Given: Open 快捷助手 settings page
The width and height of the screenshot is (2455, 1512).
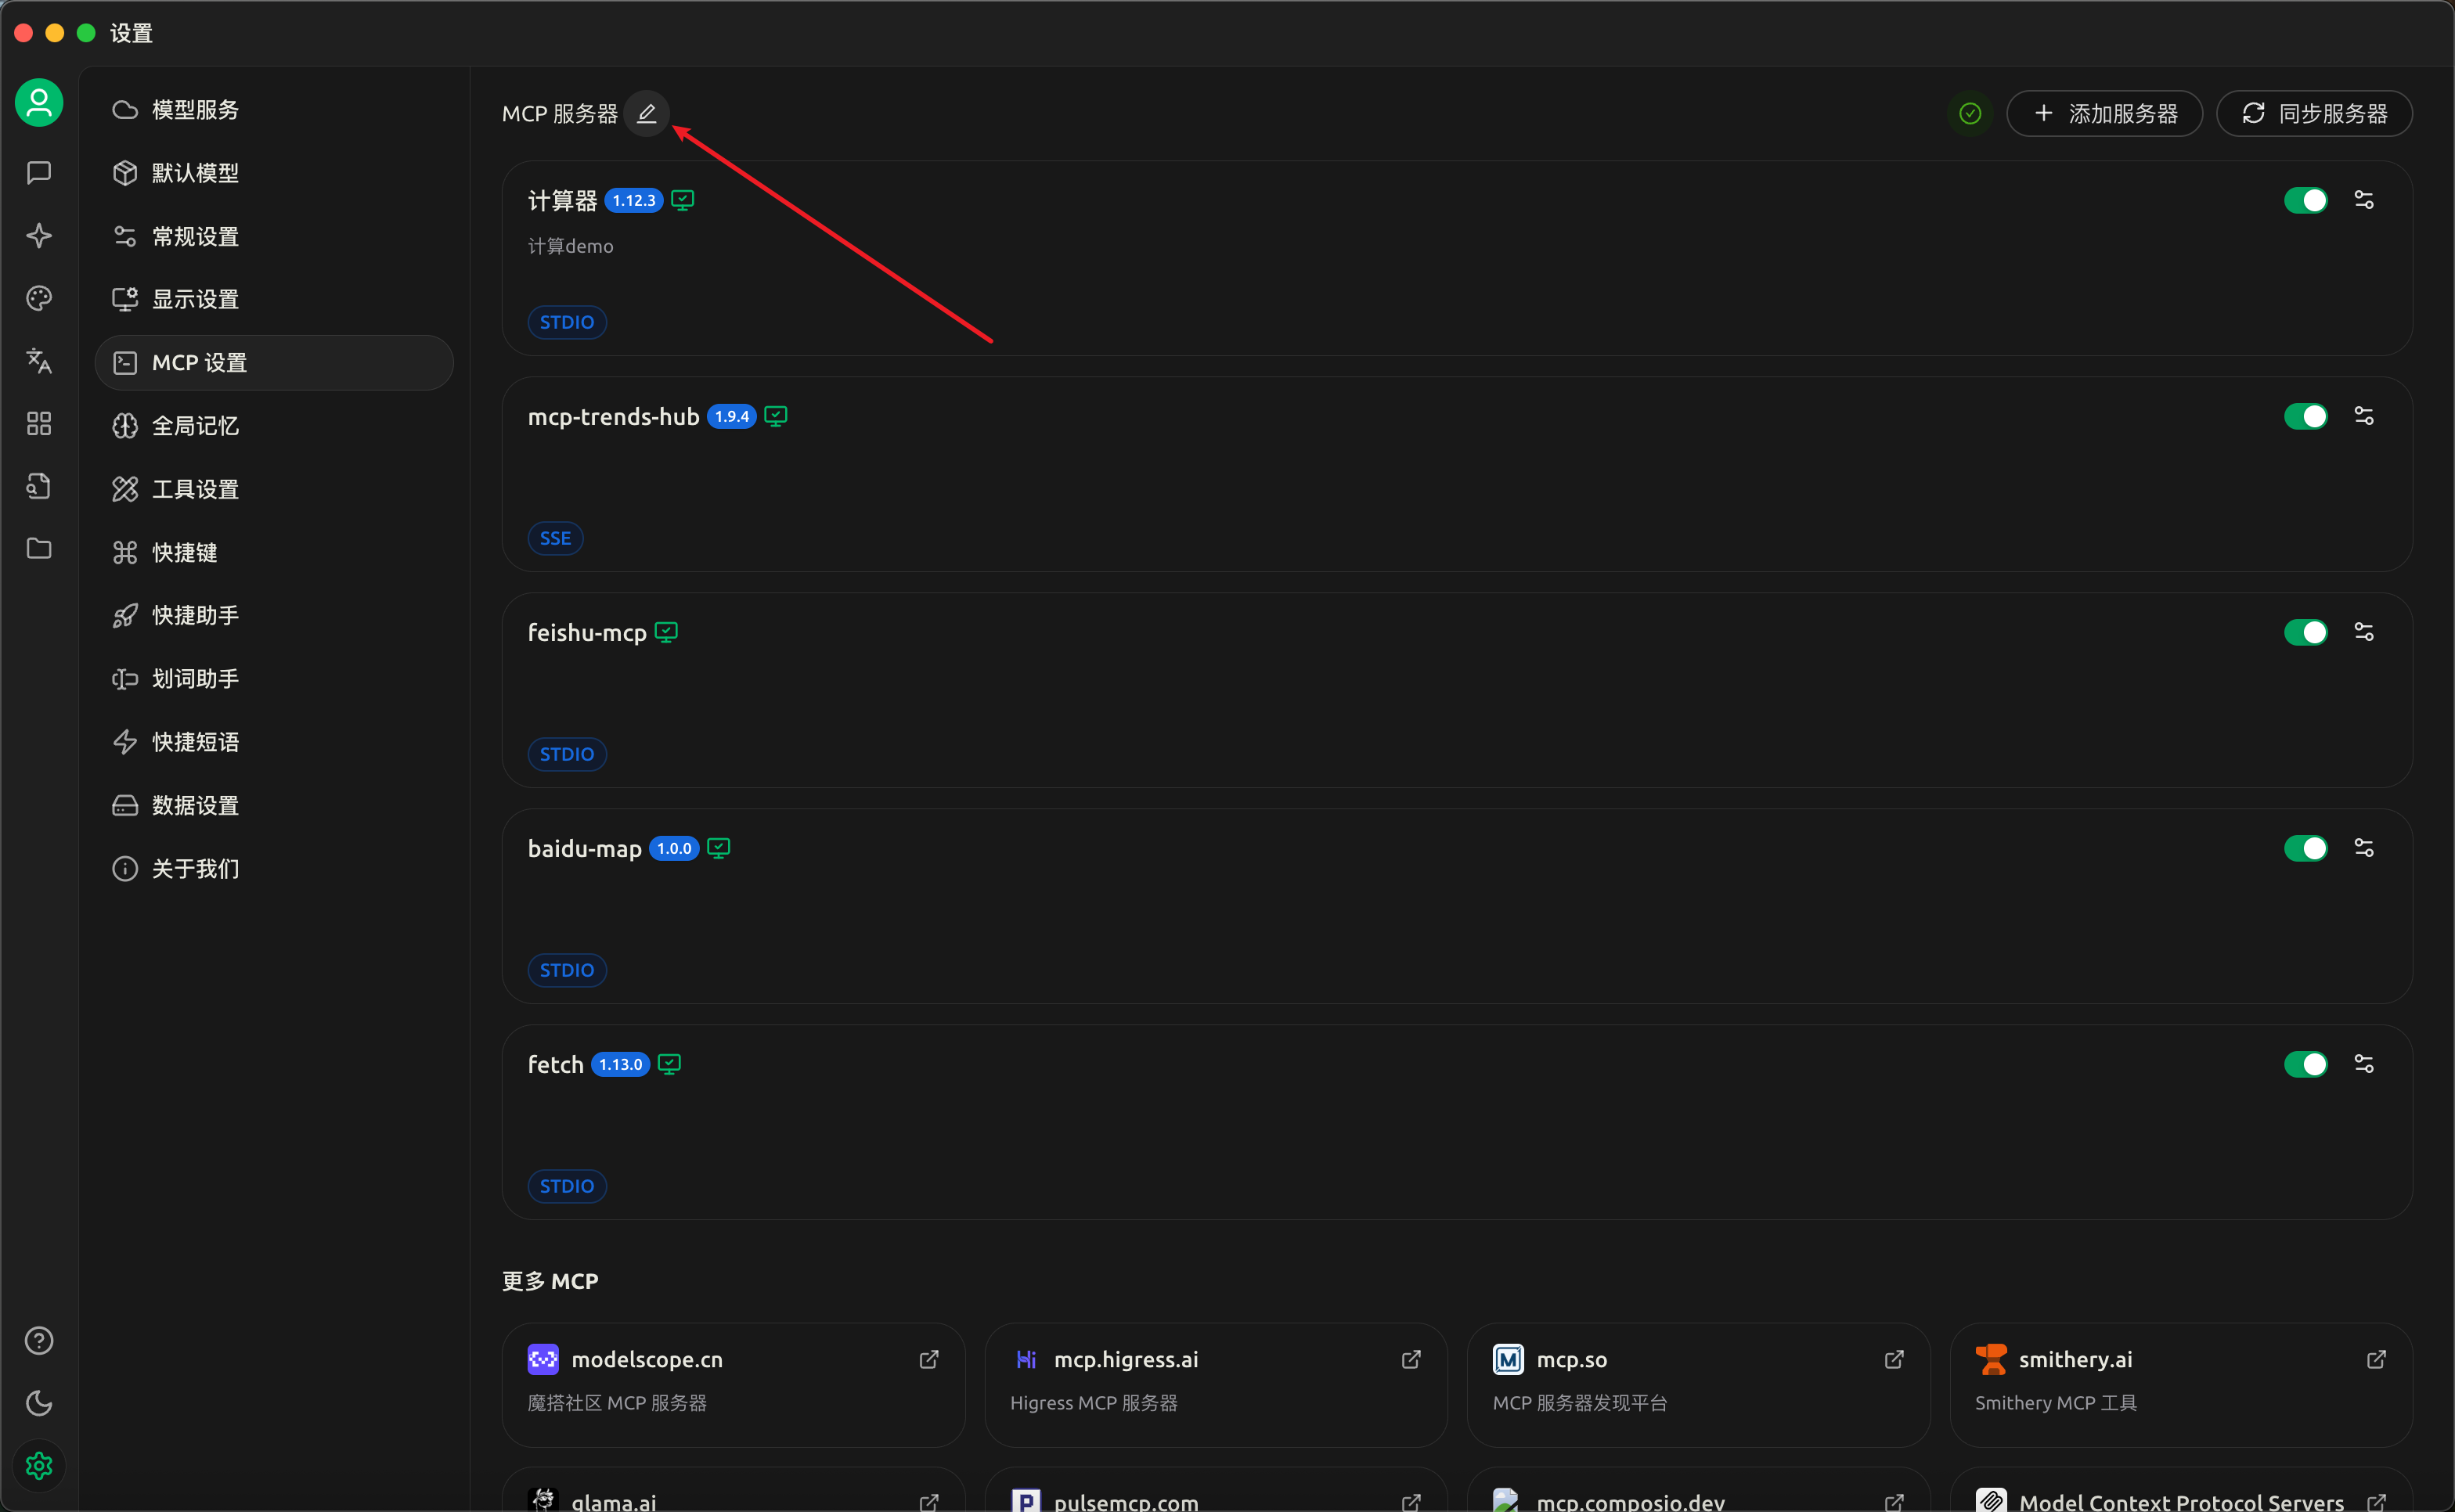Looking at the screenshot, I should pos(274,615).
